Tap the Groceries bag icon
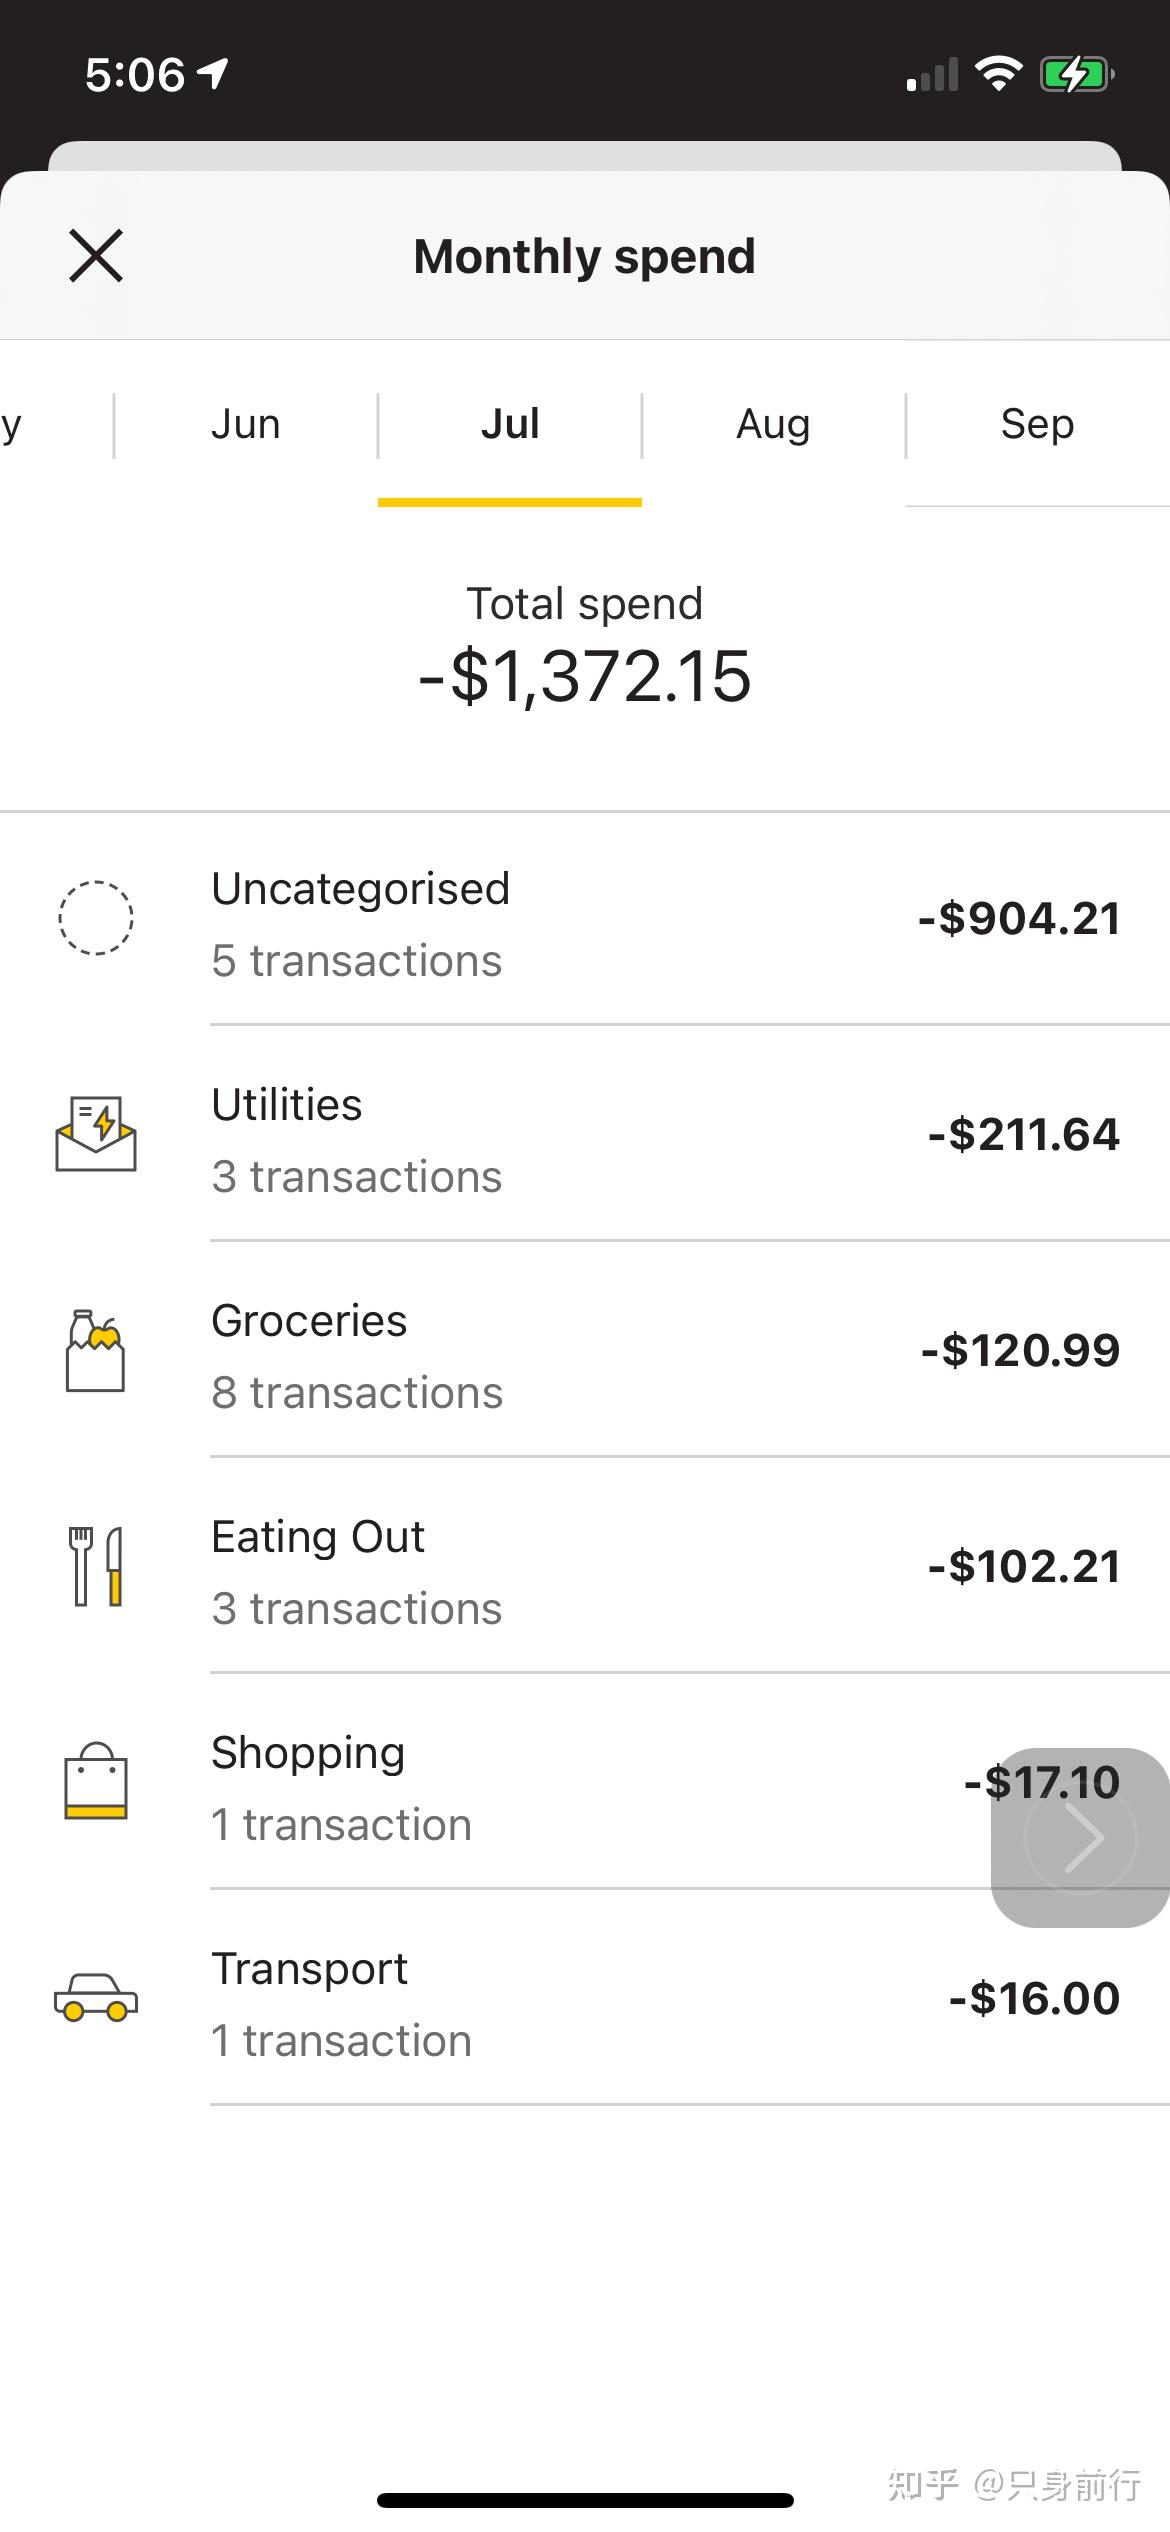This screenshot has width=1170, height=2532. 96,1350
